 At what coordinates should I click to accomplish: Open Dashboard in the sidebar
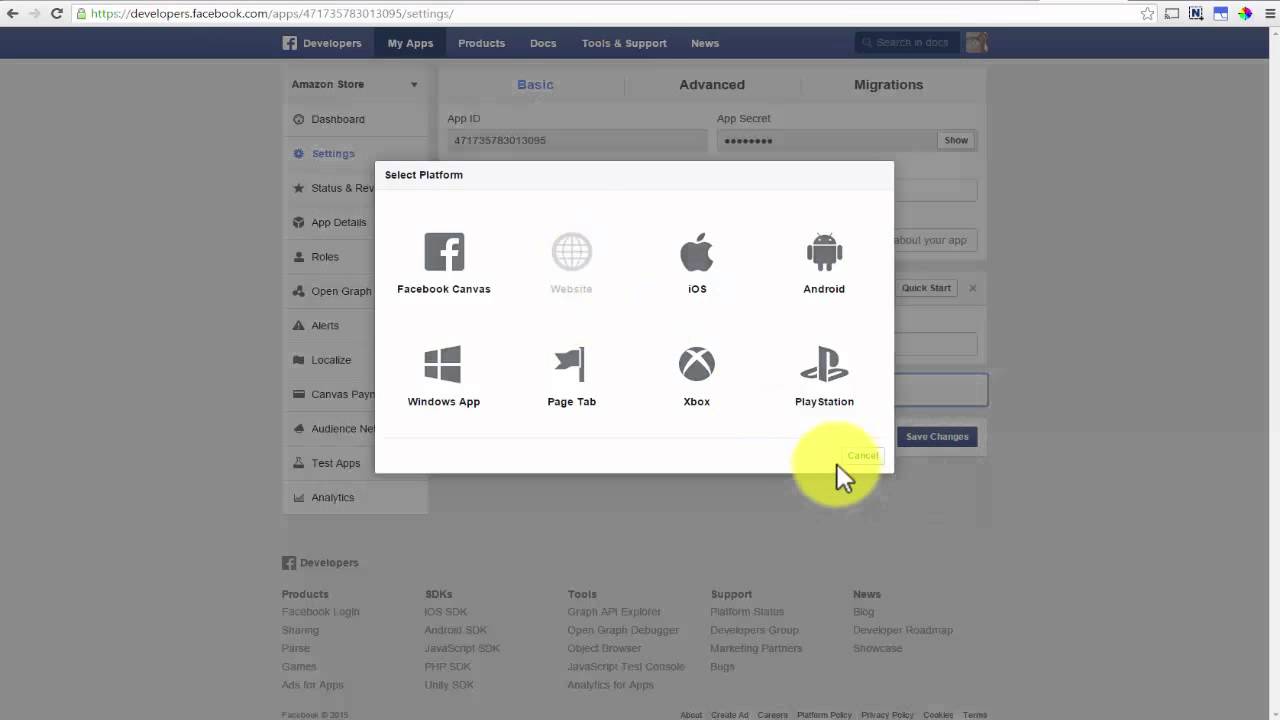[338, 119]
